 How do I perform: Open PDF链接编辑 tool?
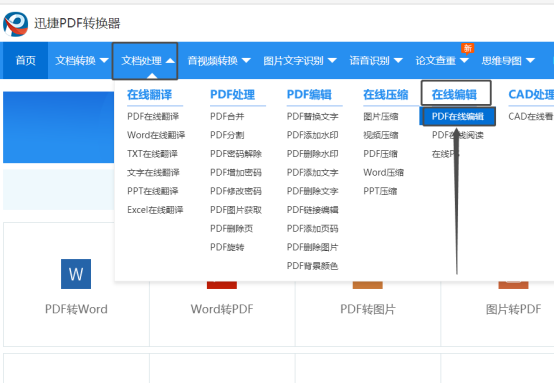tap(312, 210)
